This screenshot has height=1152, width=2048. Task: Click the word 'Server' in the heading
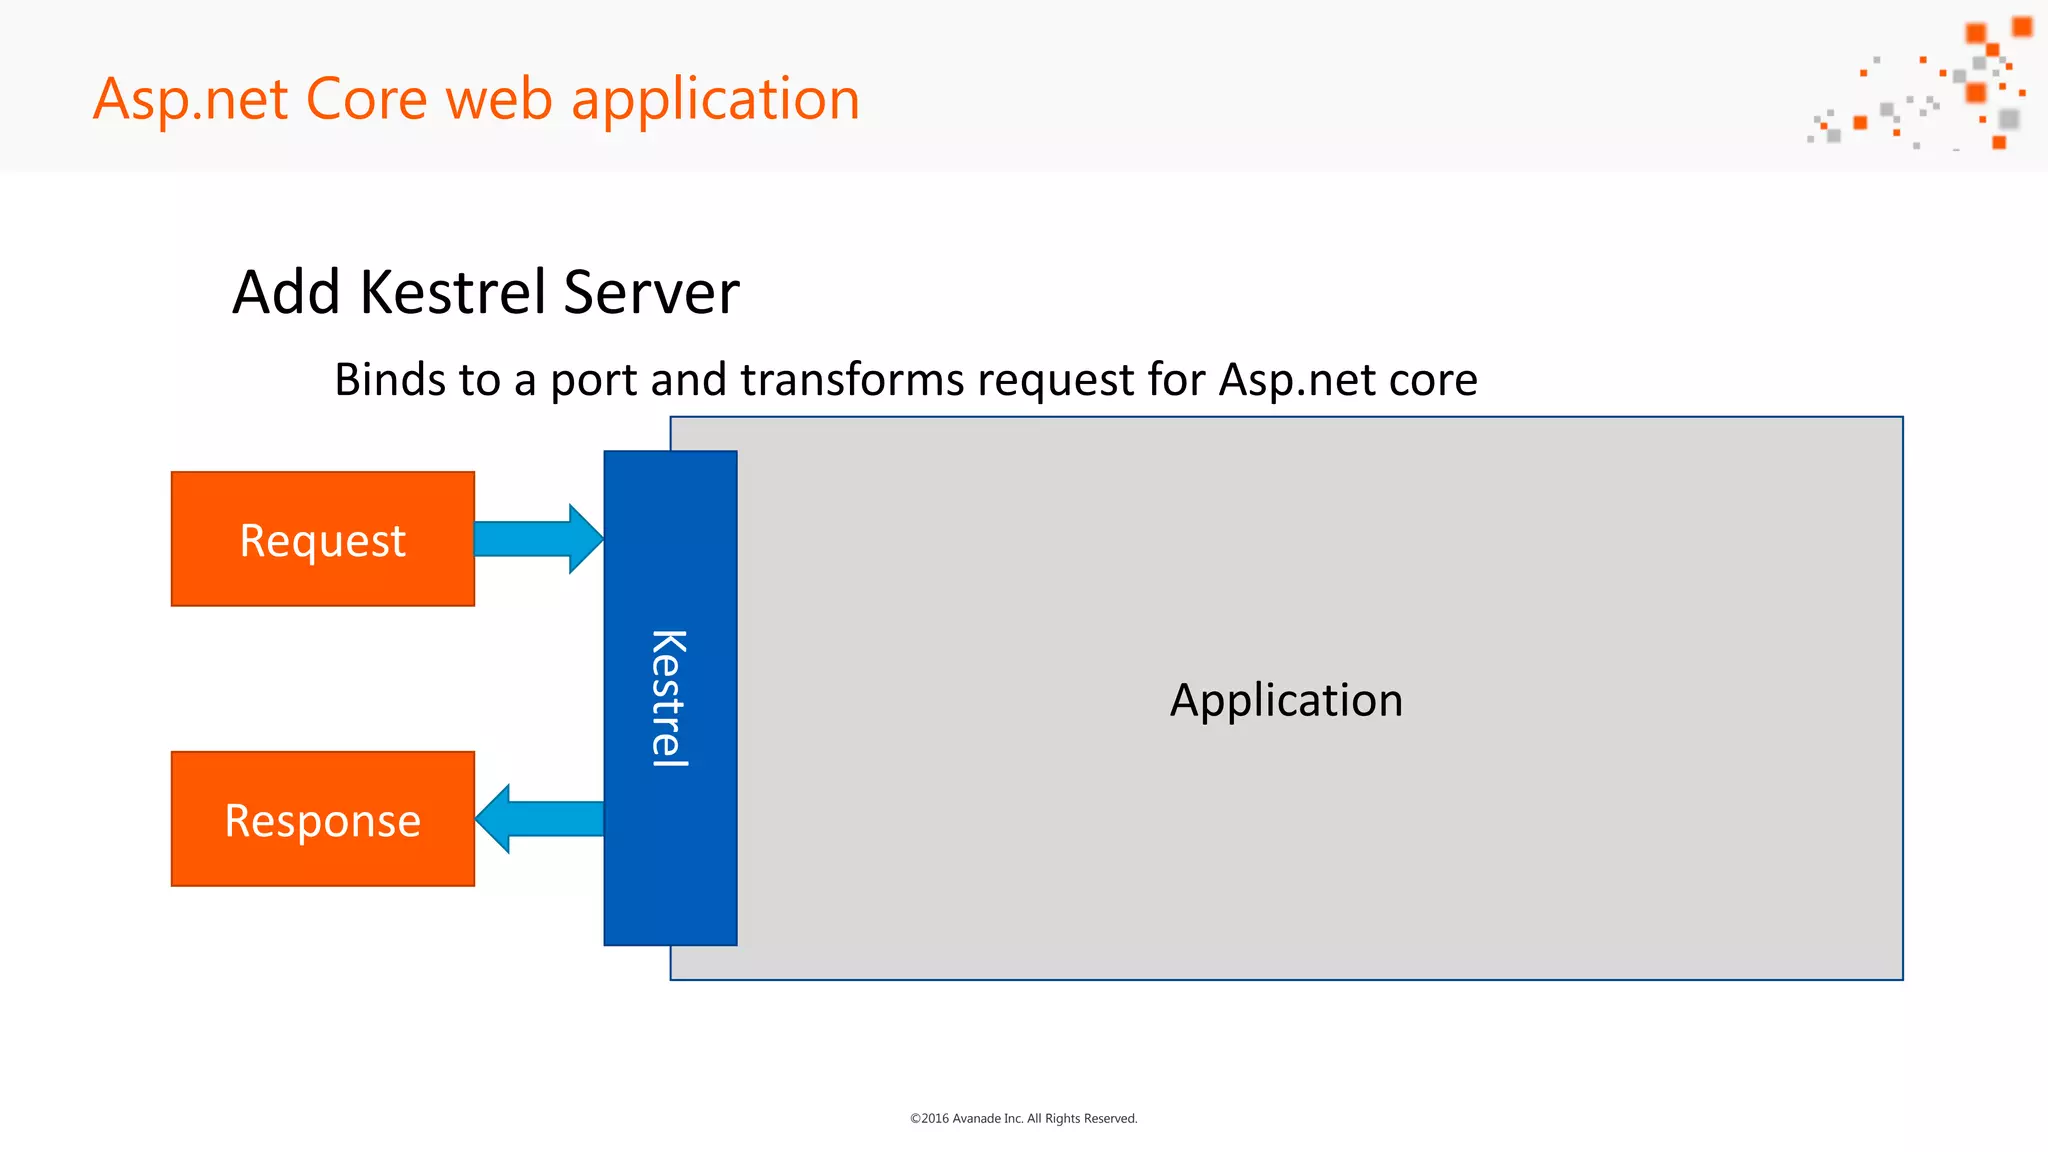pos(651,292)
